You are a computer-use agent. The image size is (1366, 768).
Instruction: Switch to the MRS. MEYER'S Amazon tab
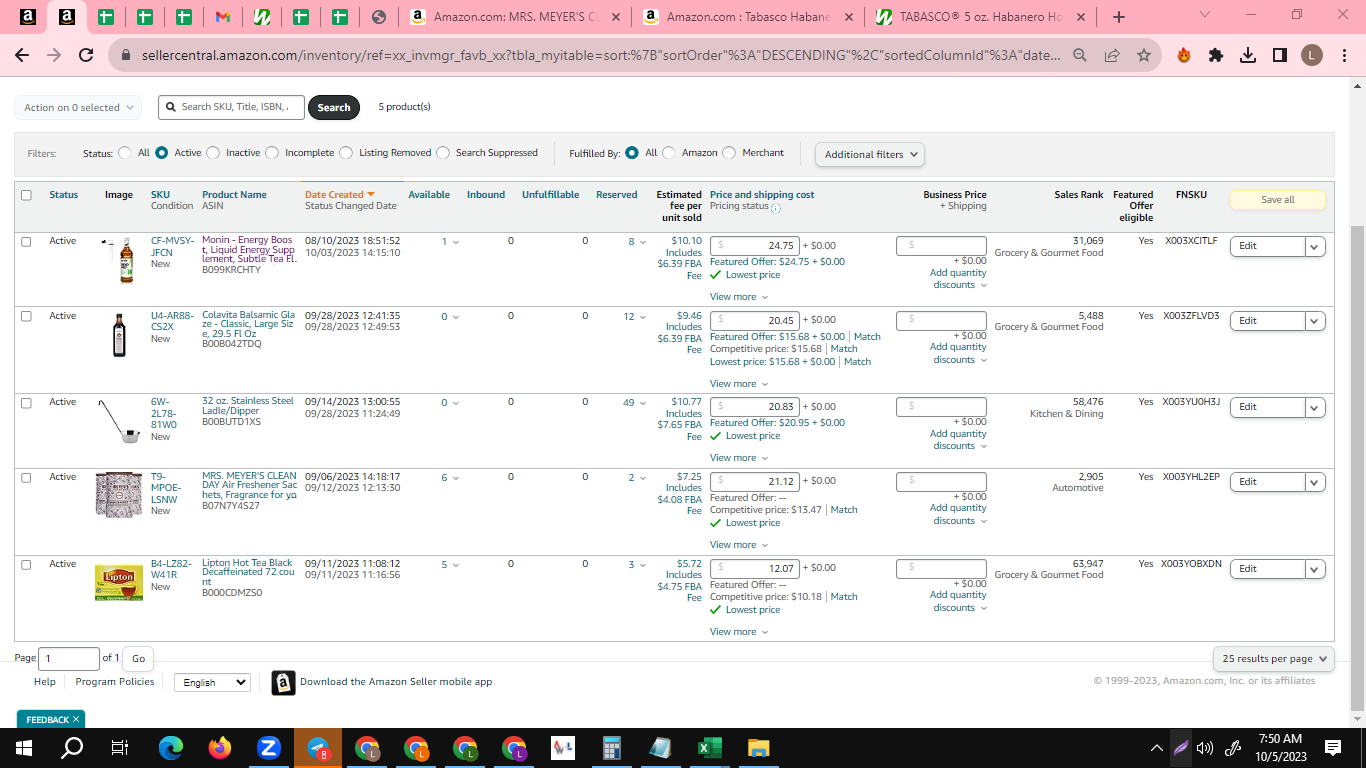(x=515, y=17)
